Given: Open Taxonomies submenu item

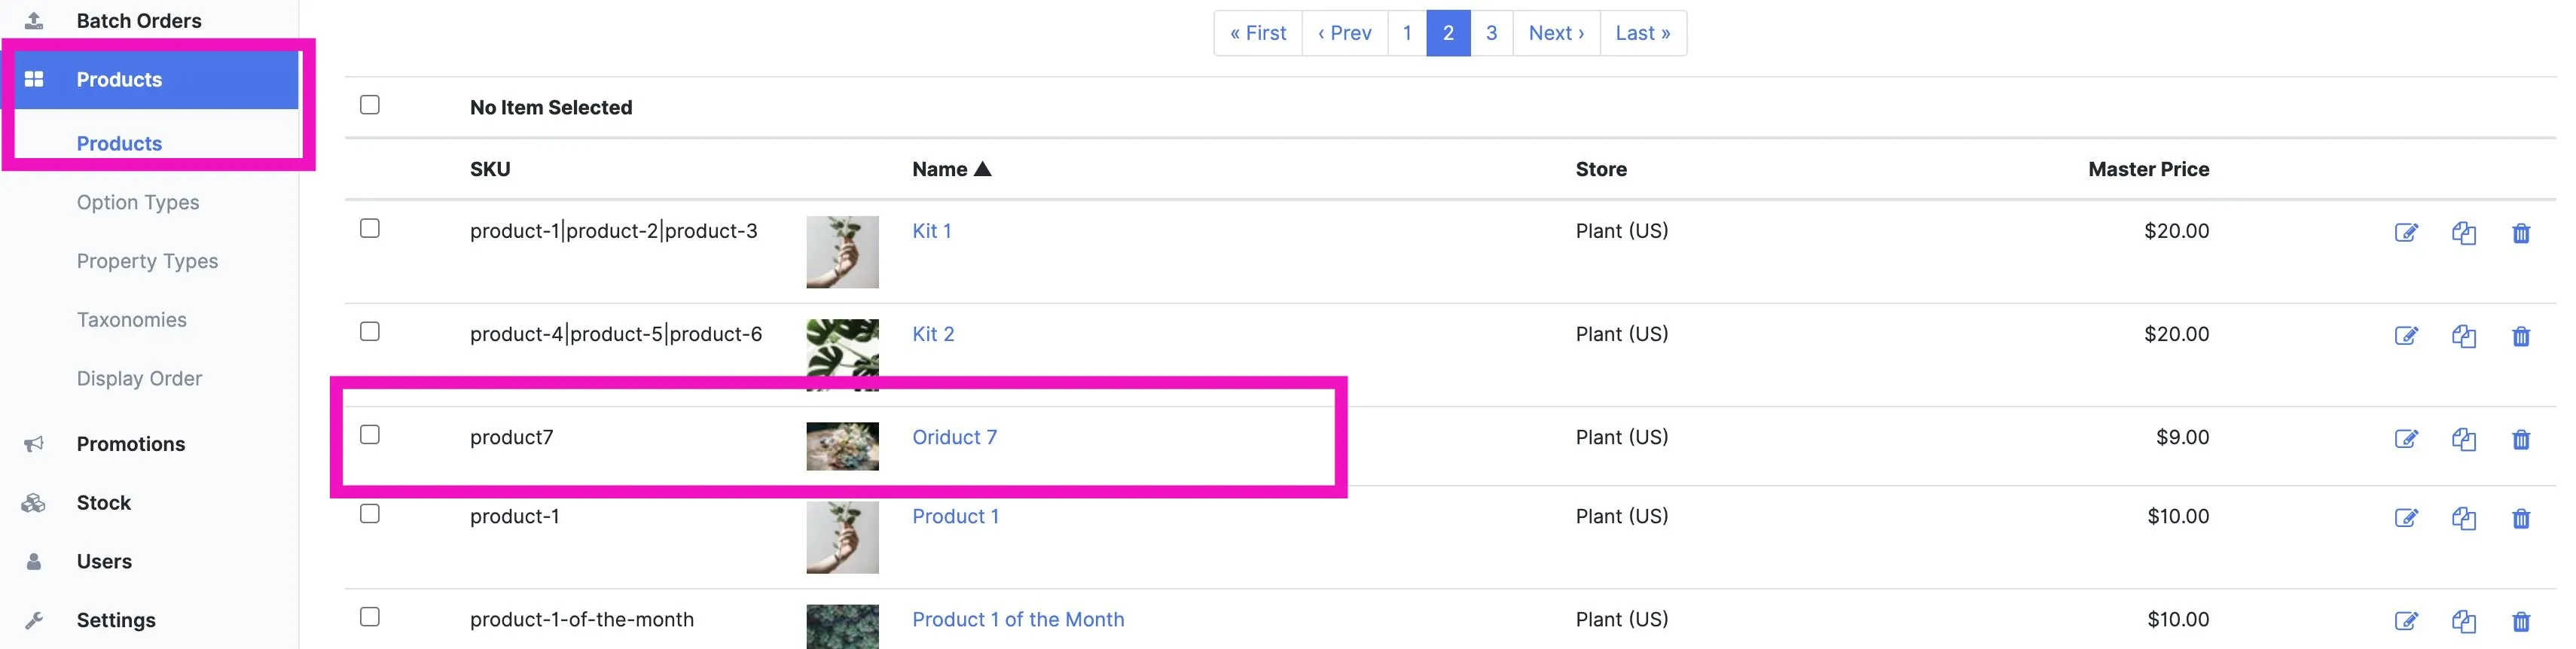Looking at the screenshot, I should tap(132, 320).
